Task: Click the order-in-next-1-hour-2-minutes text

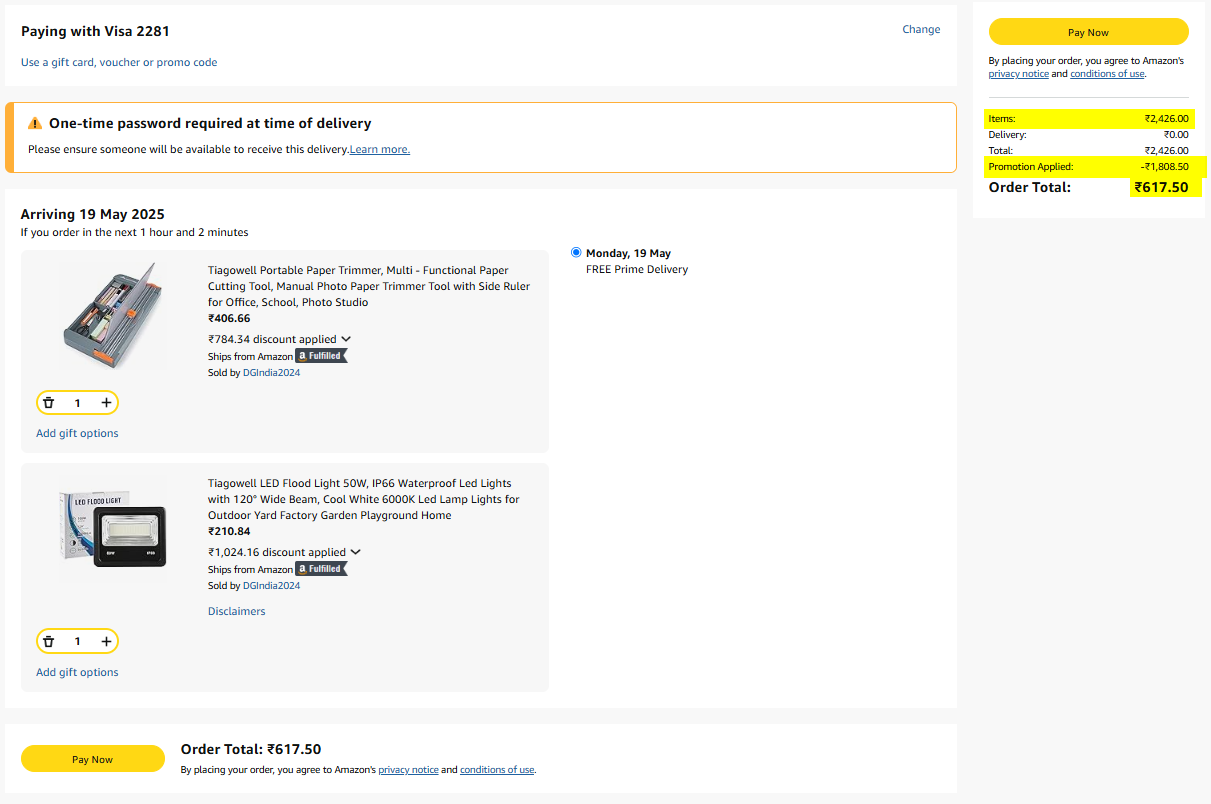Action: click(135, 232)
